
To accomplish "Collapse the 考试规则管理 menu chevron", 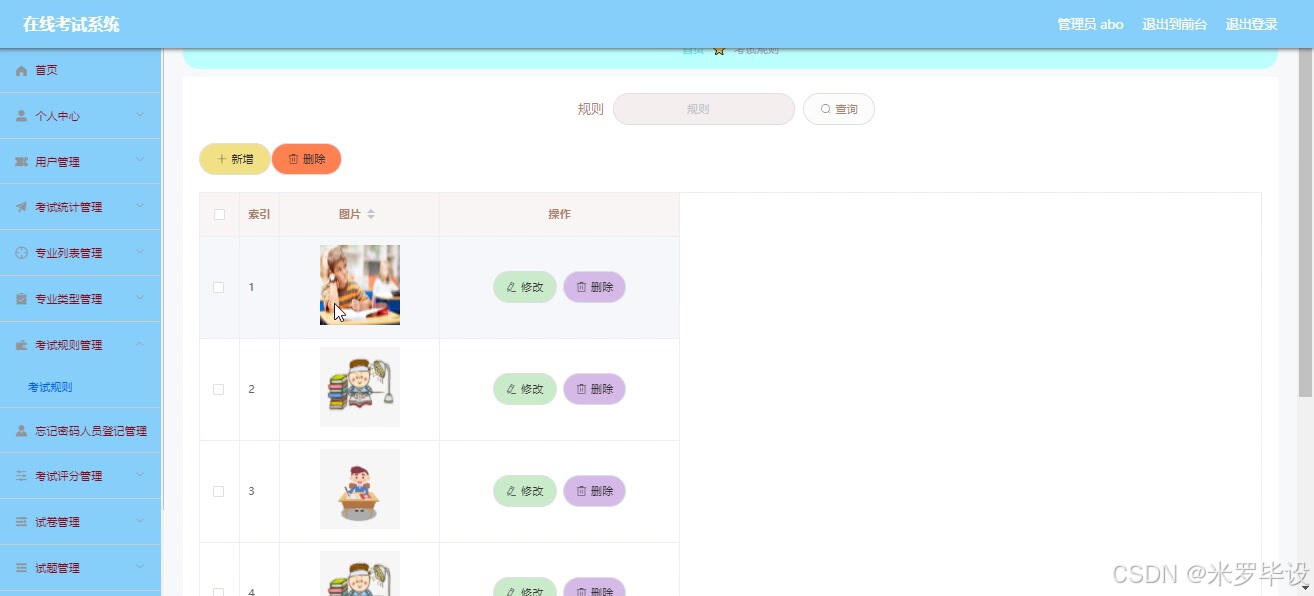I will tap(140, 344).
